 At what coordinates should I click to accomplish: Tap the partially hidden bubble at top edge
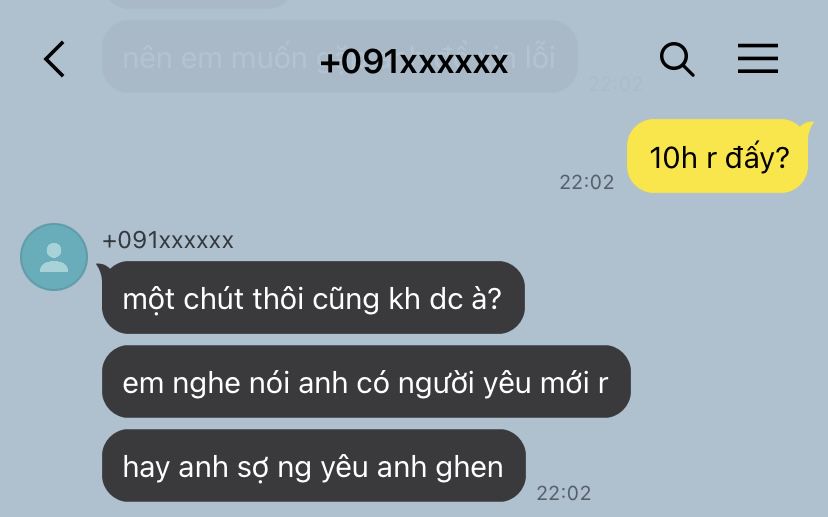196,3
